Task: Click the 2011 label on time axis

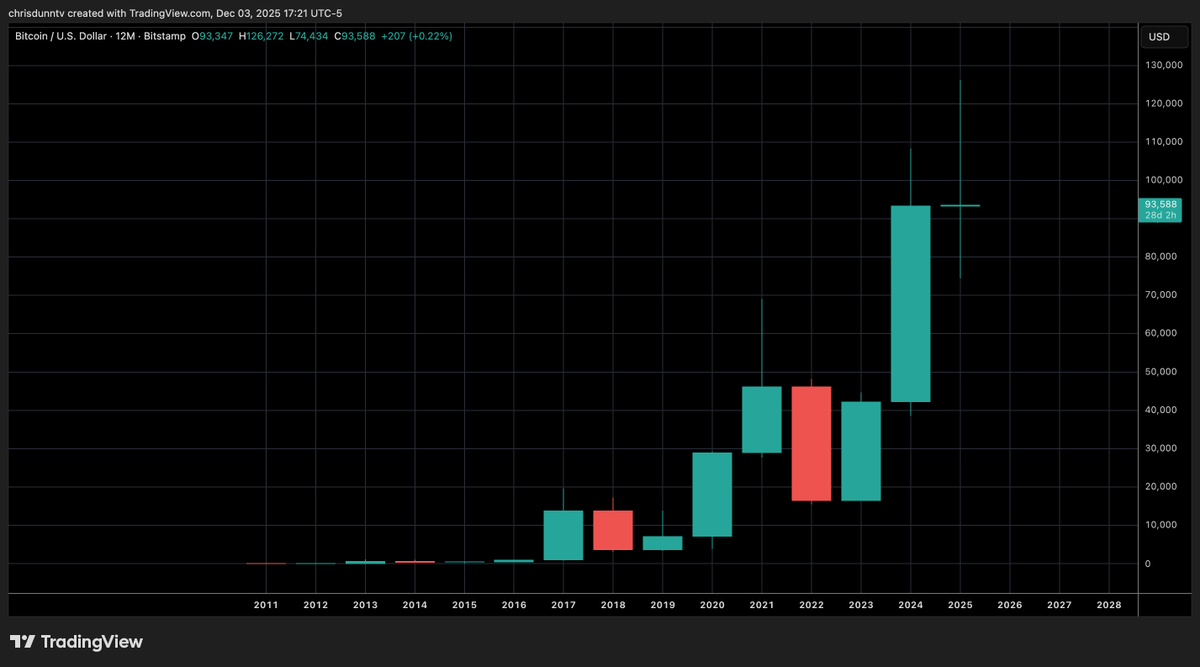Action: click(x=266, y=604)
